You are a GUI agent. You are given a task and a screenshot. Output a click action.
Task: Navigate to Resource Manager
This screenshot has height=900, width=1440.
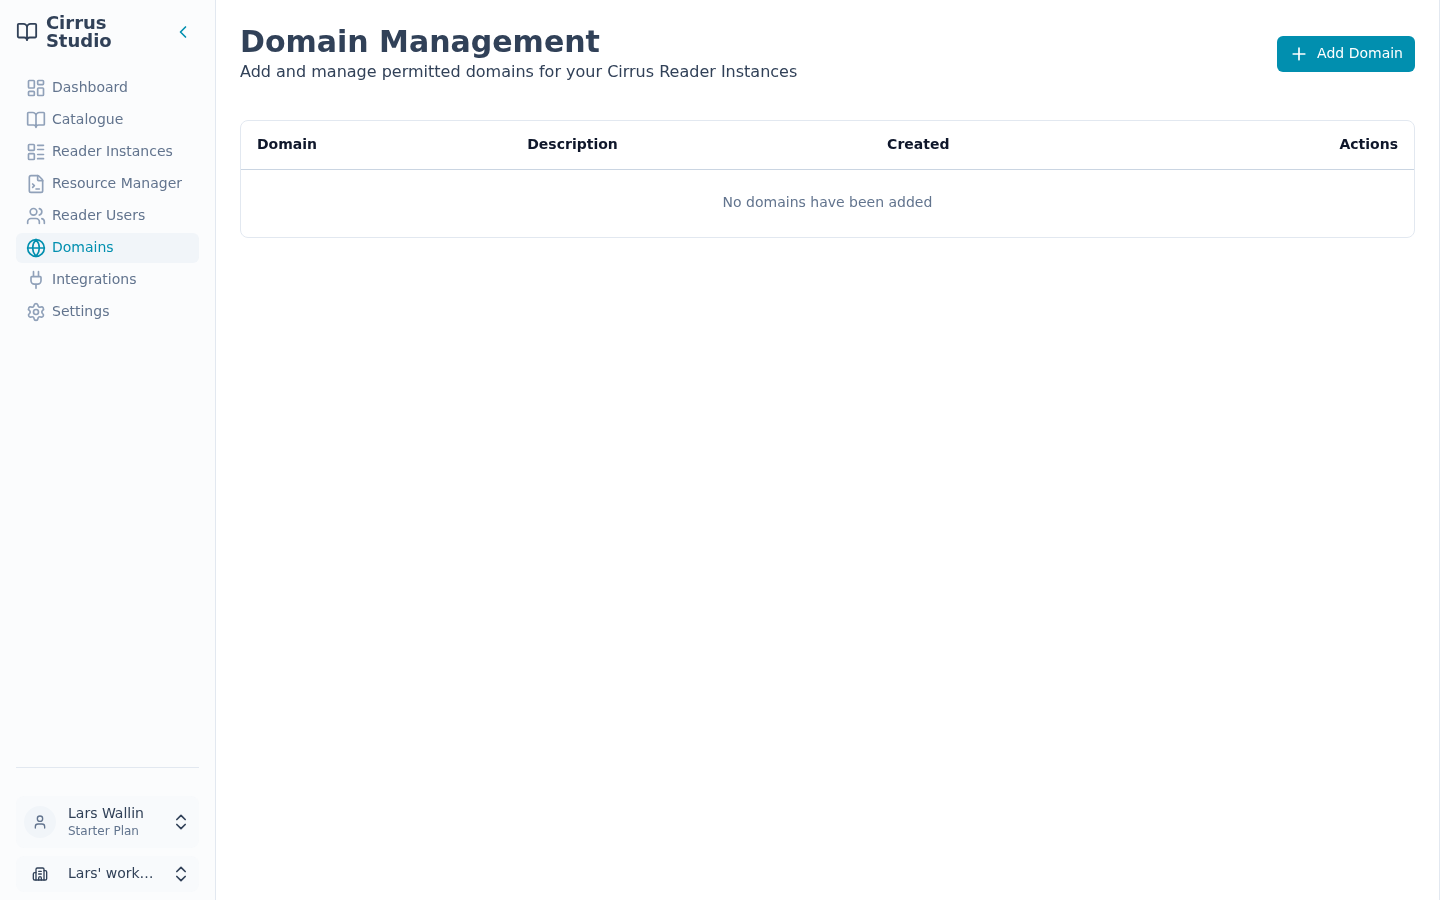coord(107,184)
